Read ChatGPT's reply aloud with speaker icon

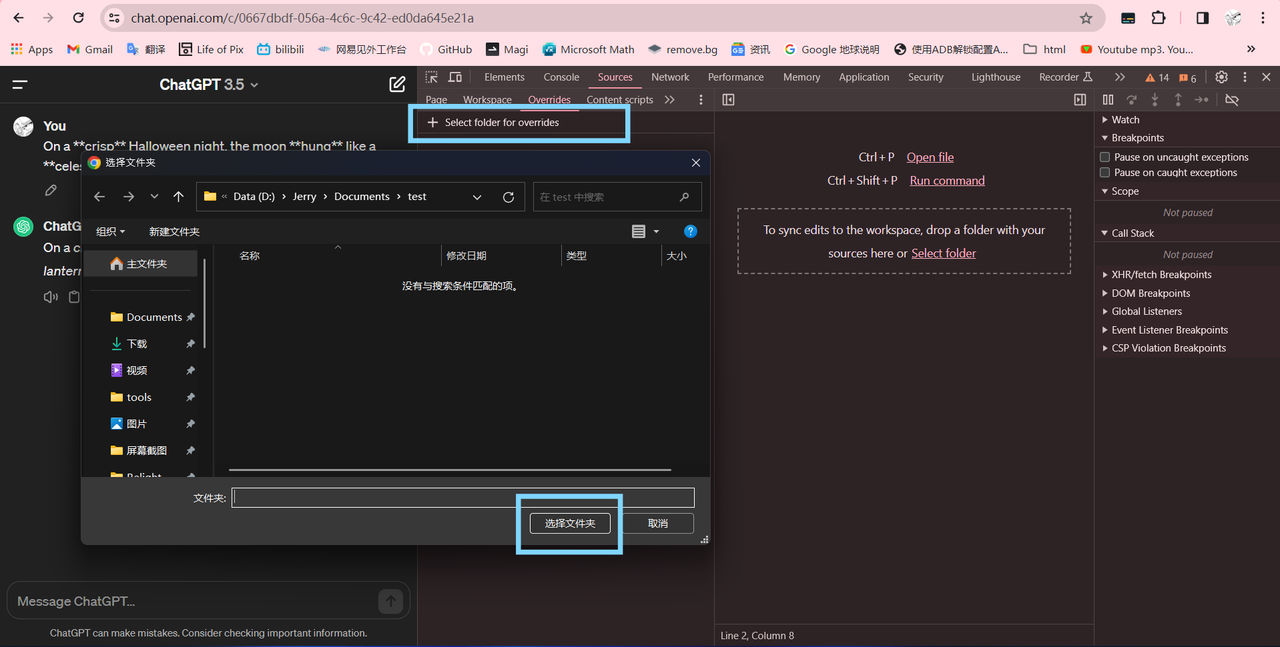[51, 297]
